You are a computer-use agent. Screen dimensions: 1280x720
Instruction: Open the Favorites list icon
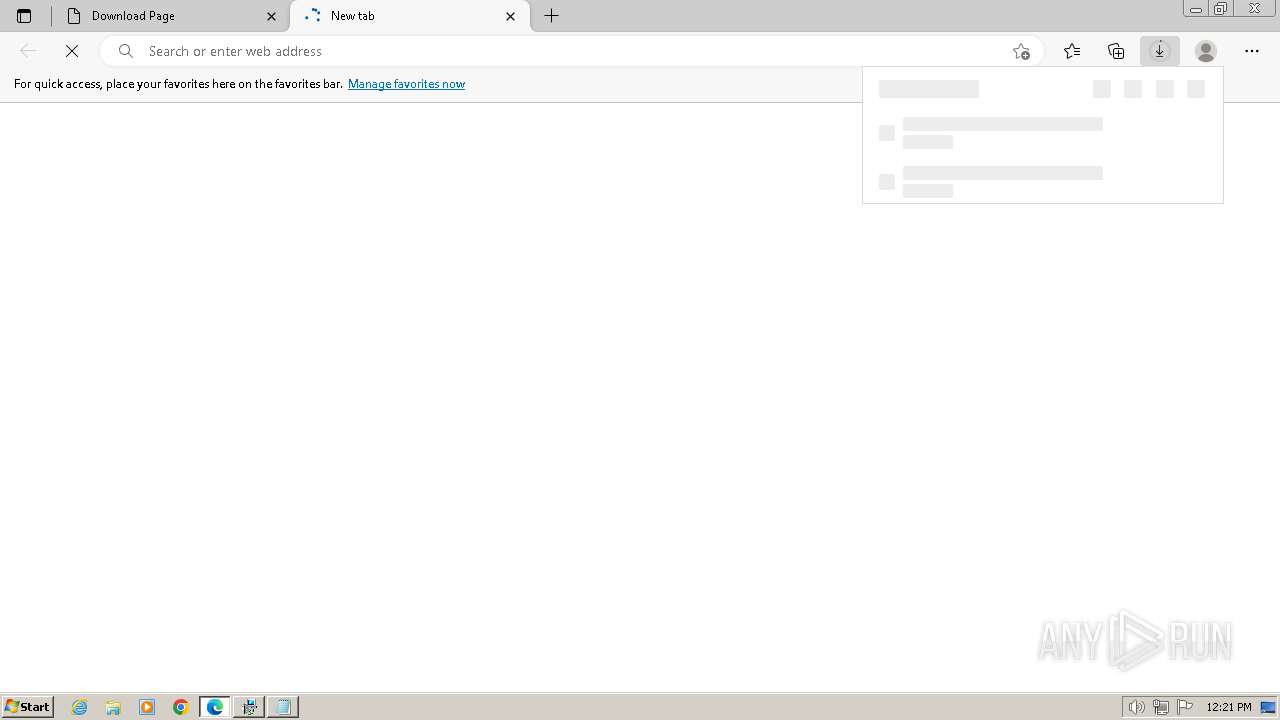click(1072, 51)
